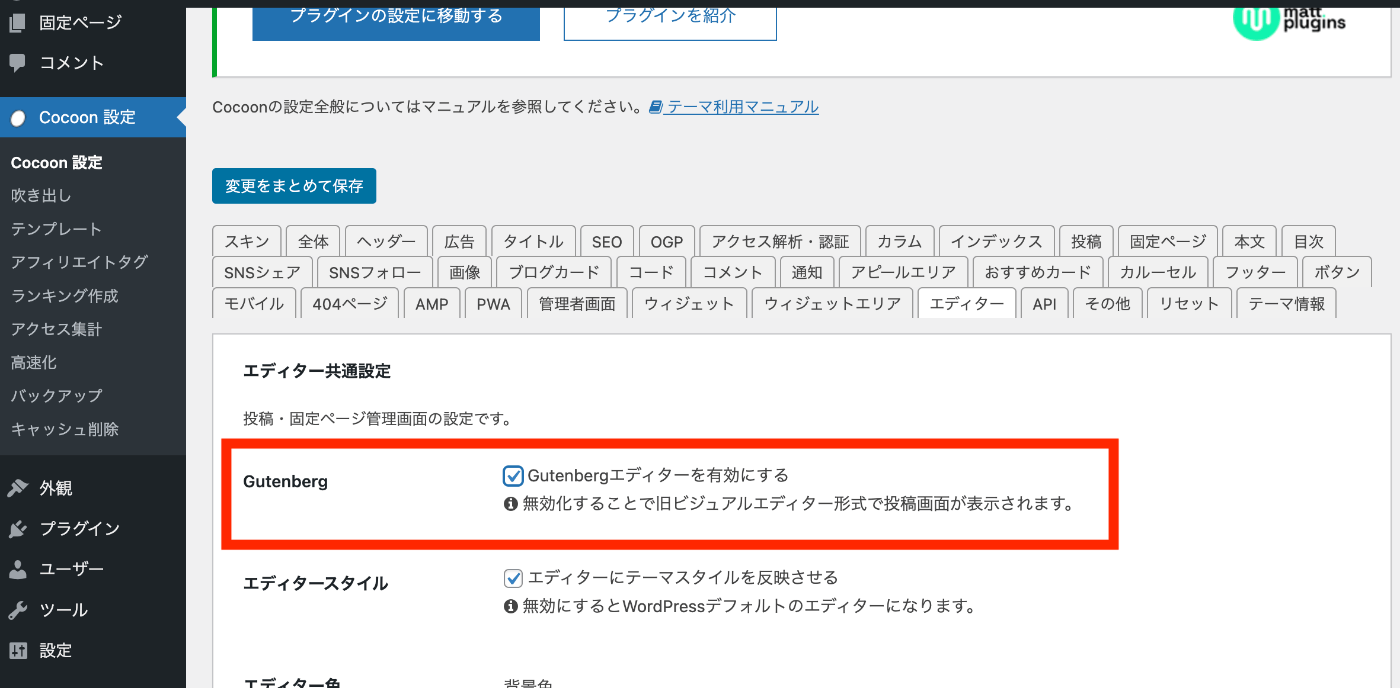Viewport: 1400px width, 688px height.
Task: Select the エディター tab
Action: pos(967,304)
